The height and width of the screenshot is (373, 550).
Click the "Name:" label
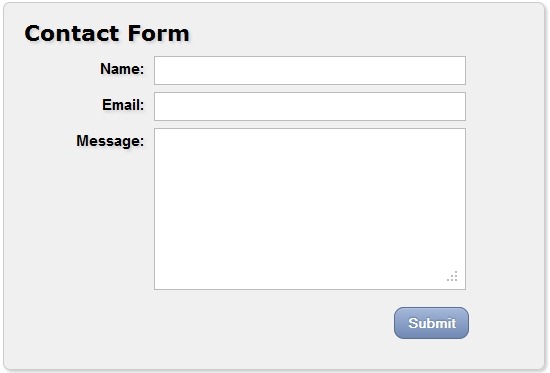tap(122, 69)
